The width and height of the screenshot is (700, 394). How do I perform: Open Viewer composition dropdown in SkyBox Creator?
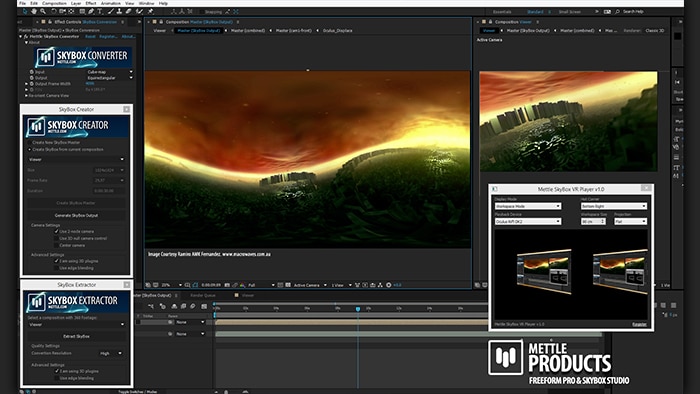76,159
